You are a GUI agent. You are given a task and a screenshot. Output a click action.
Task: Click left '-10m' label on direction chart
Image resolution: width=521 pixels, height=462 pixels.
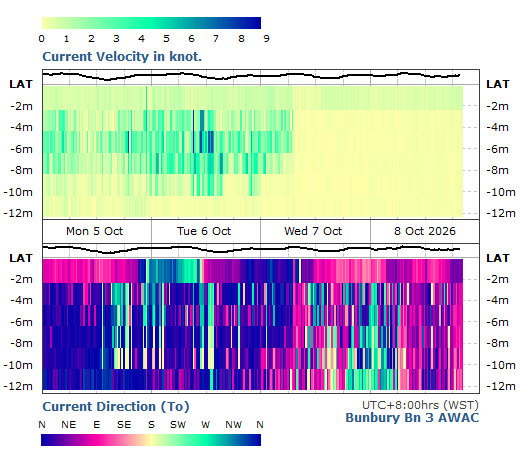pos(18,365)
